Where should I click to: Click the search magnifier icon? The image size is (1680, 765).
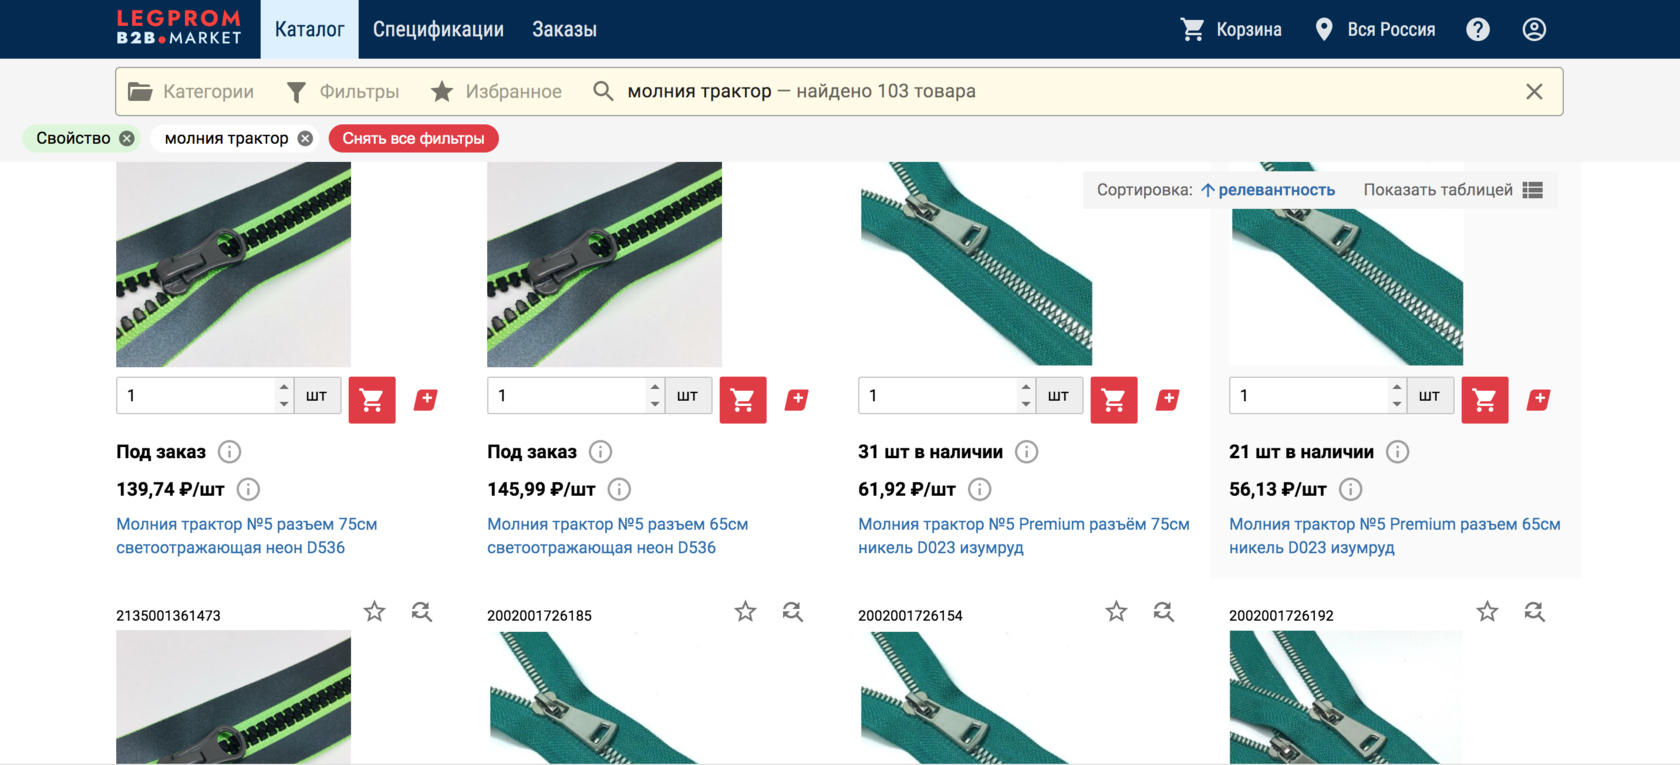click(603, 91)
